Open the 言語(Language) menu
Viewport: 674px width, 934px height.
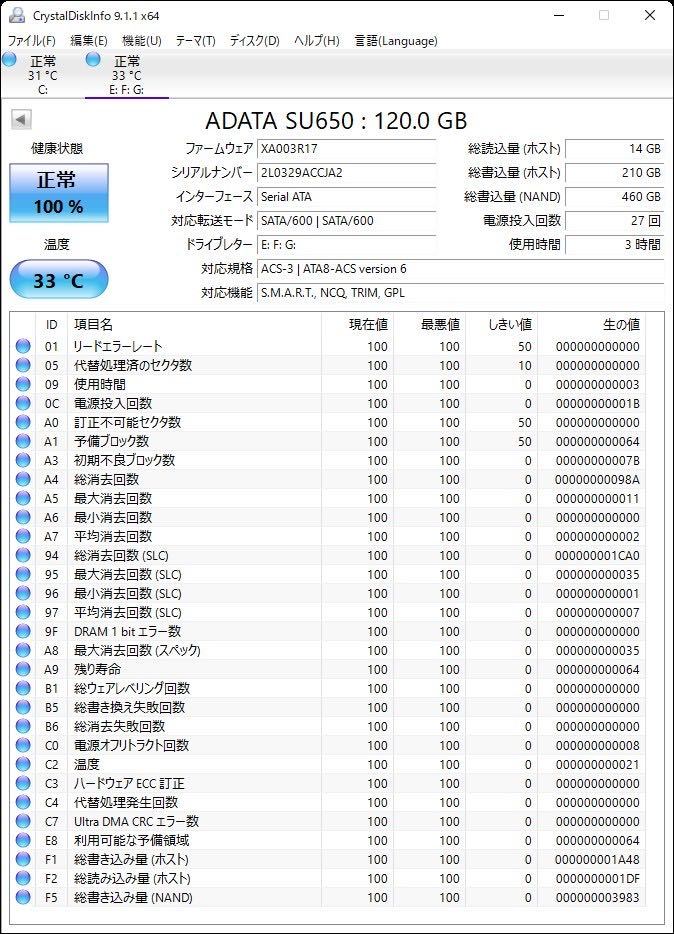coord(396,41)
